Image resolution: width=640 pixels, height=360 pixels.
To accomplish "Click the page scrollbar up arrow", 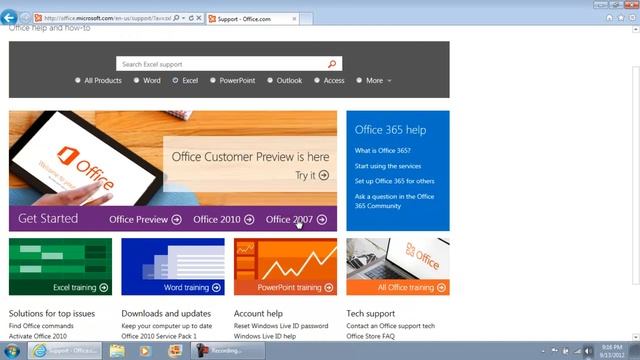I will (636, 29).
